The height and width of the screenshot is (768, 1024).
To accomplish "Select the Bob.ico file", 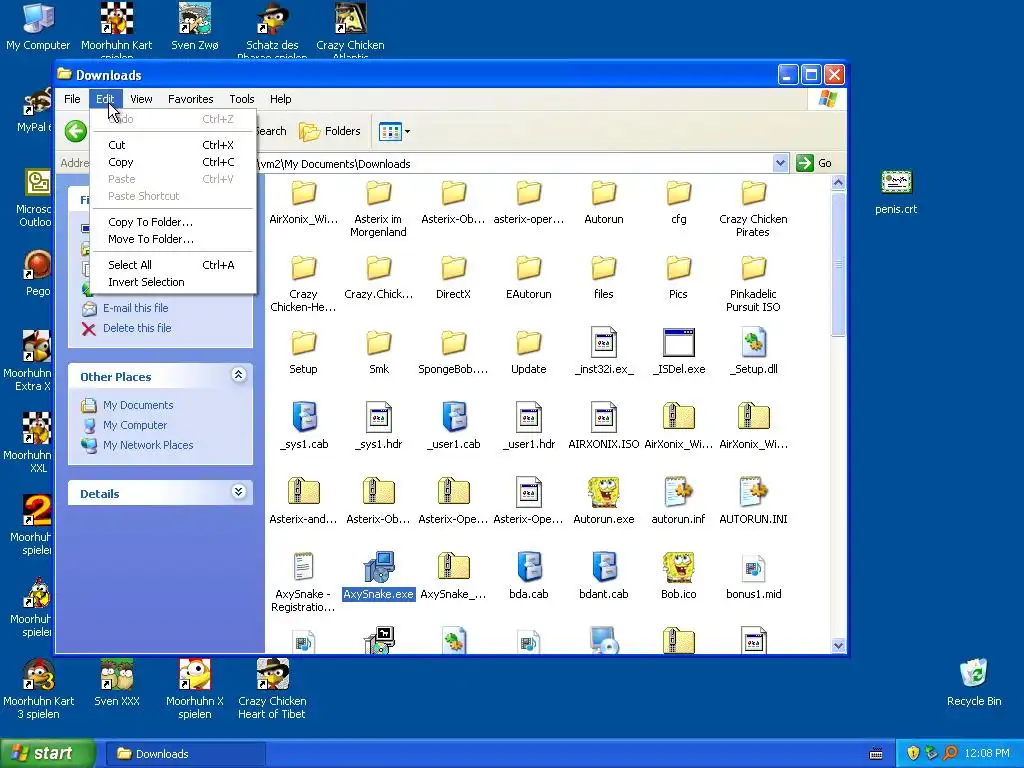I will [679, 577].
